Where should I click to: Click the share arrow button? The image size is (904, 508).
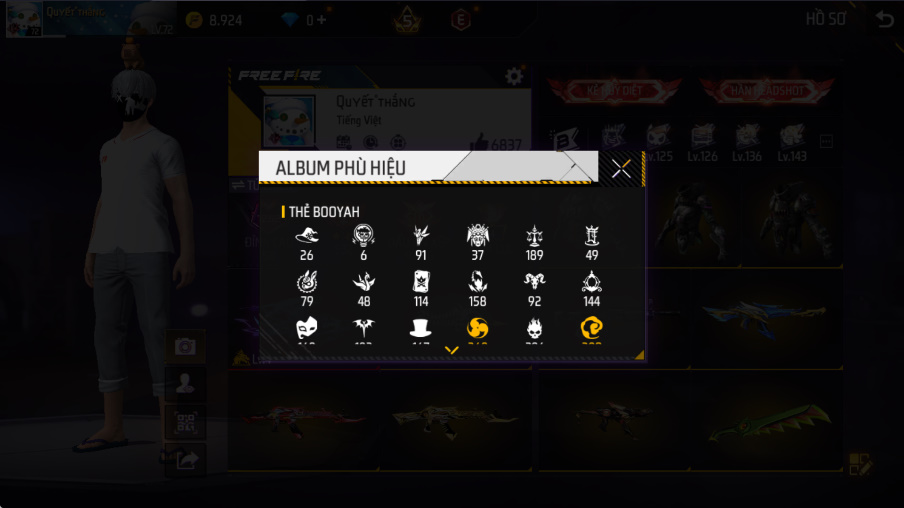coord(185,460)
